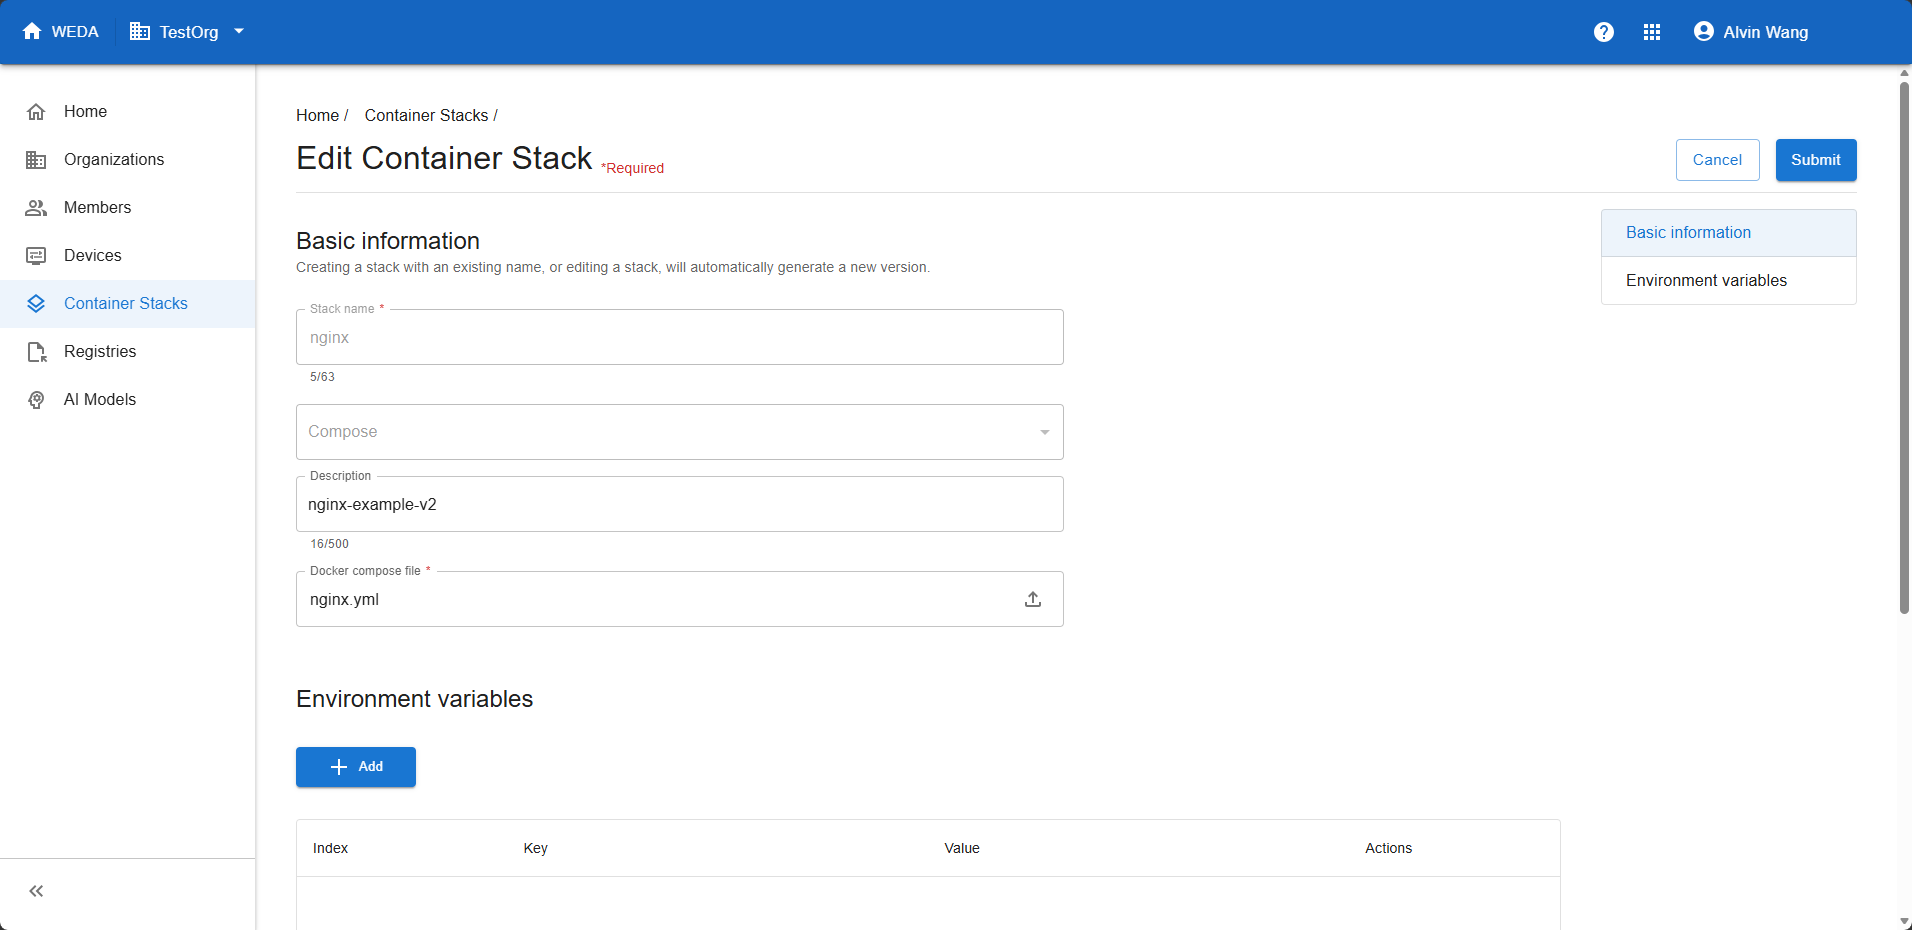The image size is (1912, 930).
Task: Jump to Environment variables section anchor
Action: point(1729,281)
